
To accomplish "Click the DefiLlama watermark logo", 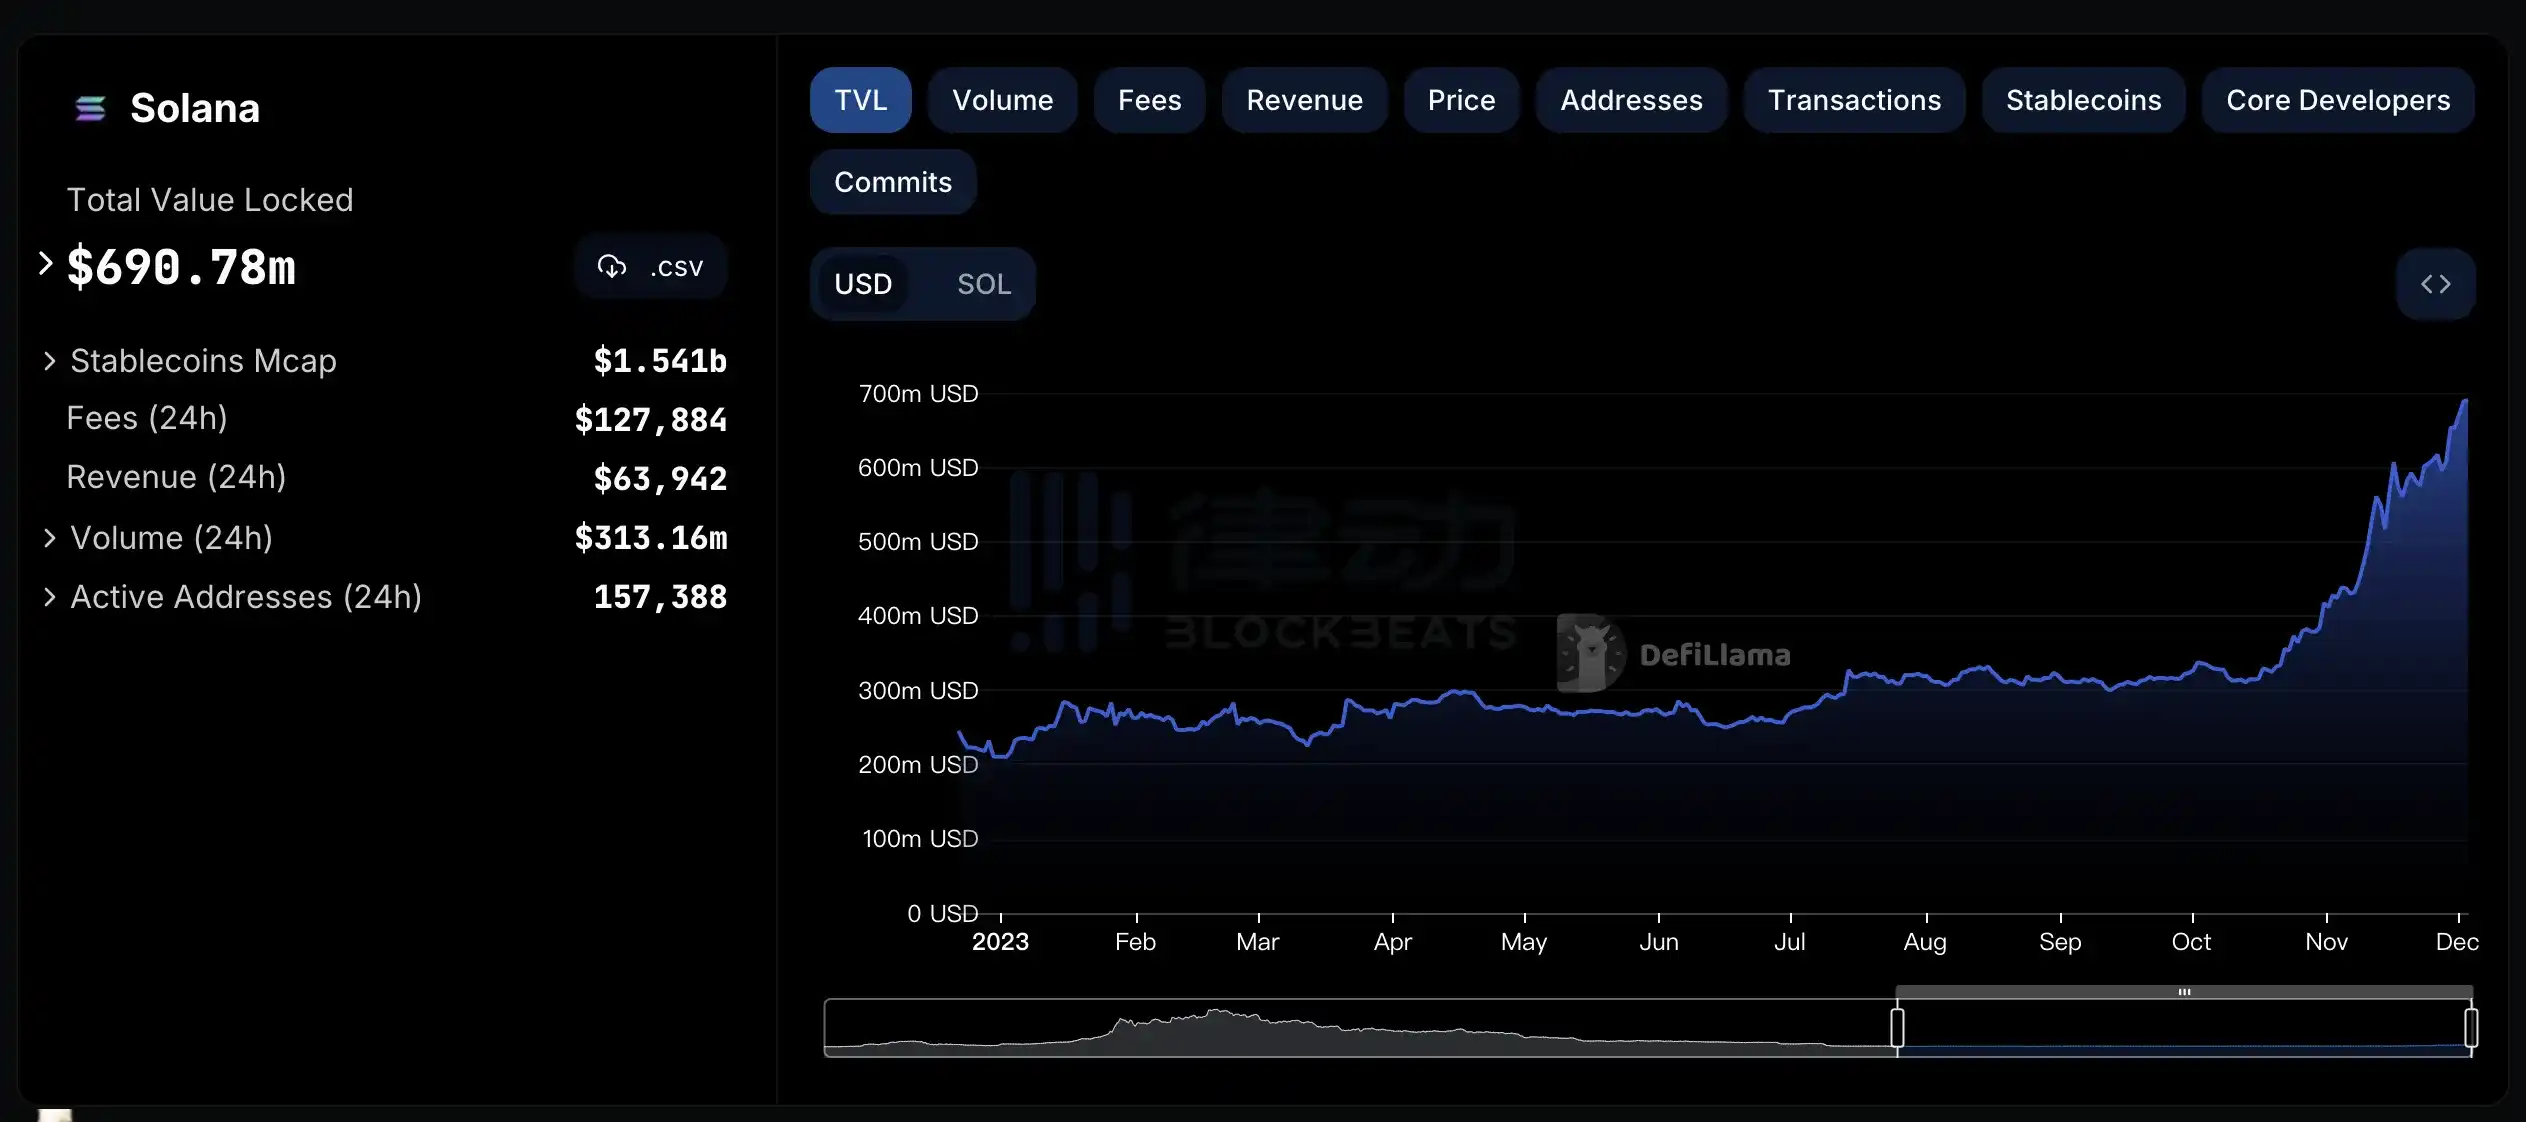I will point(1591,654).
